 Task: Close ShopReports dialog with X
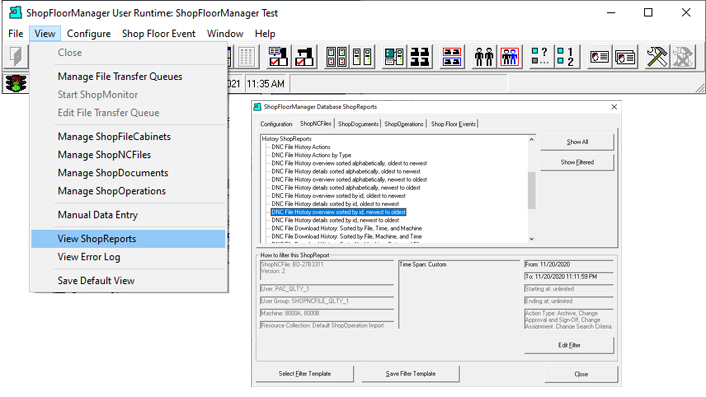[614, 107]
